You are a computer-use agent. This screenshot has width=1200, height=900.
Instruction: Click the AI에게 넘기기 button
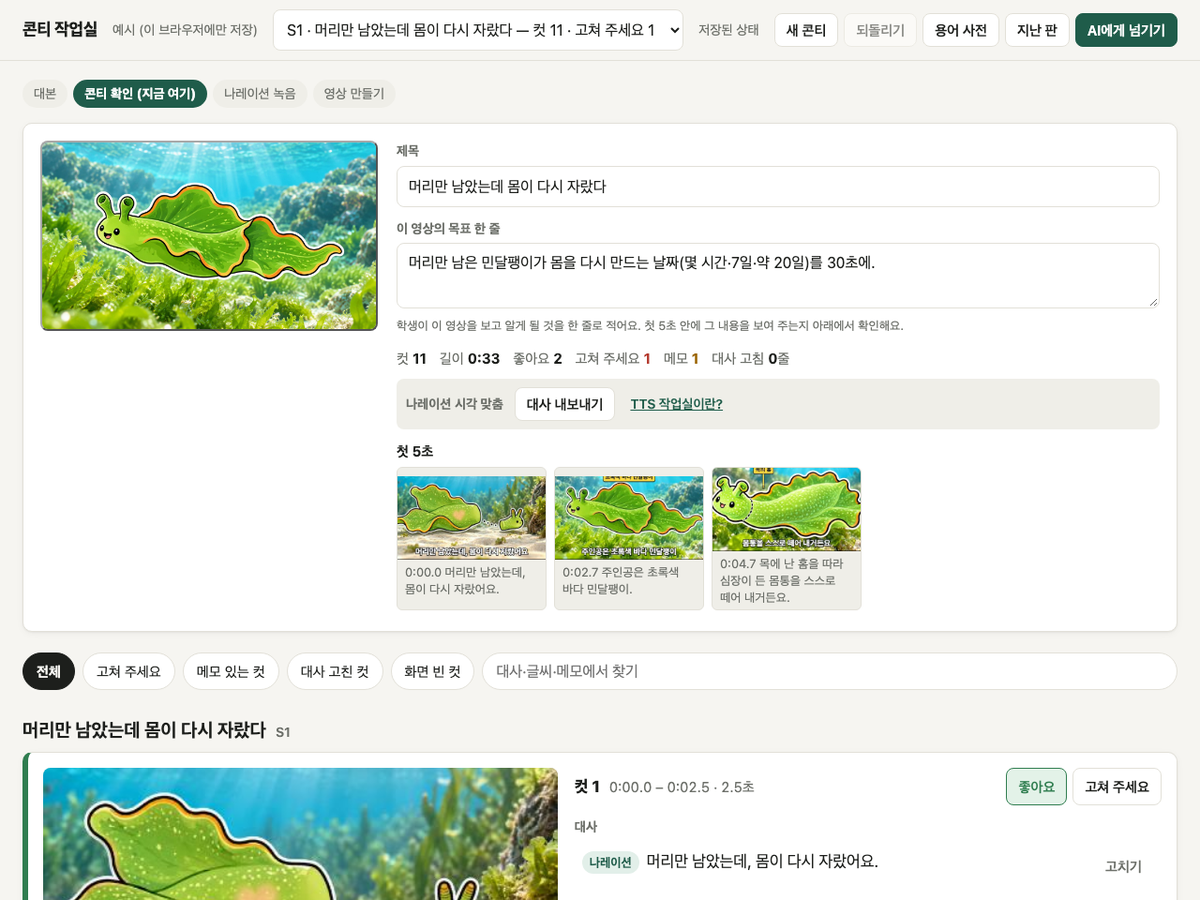pyautogui.click(x=1126, y=30)
